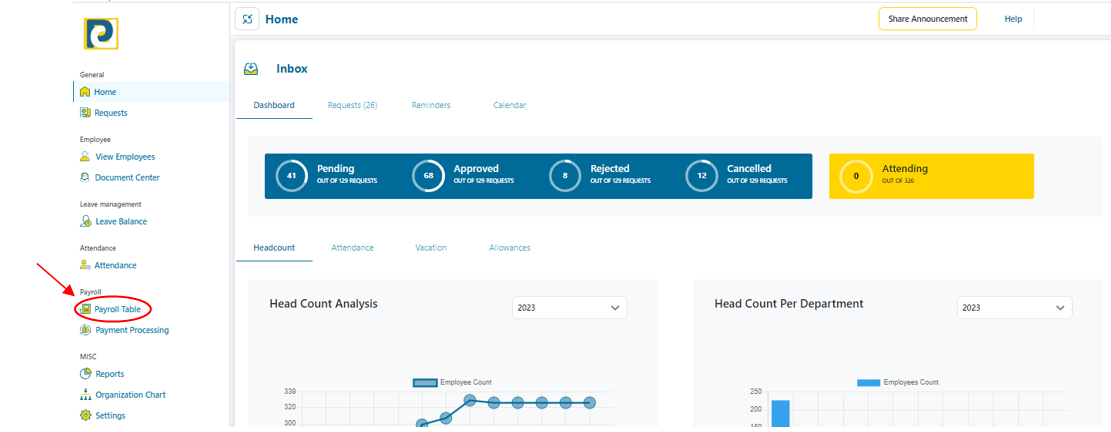Image resolution: width=1111 pixels, height=432 pixels.
Task: Open the Help link
Action: (1013, 19)
